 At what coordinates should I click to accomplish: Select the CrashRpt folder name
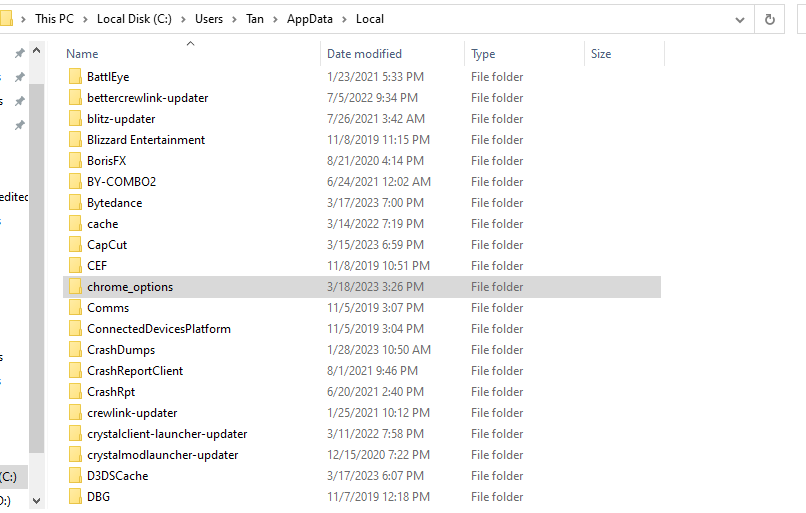click(111, 392)
